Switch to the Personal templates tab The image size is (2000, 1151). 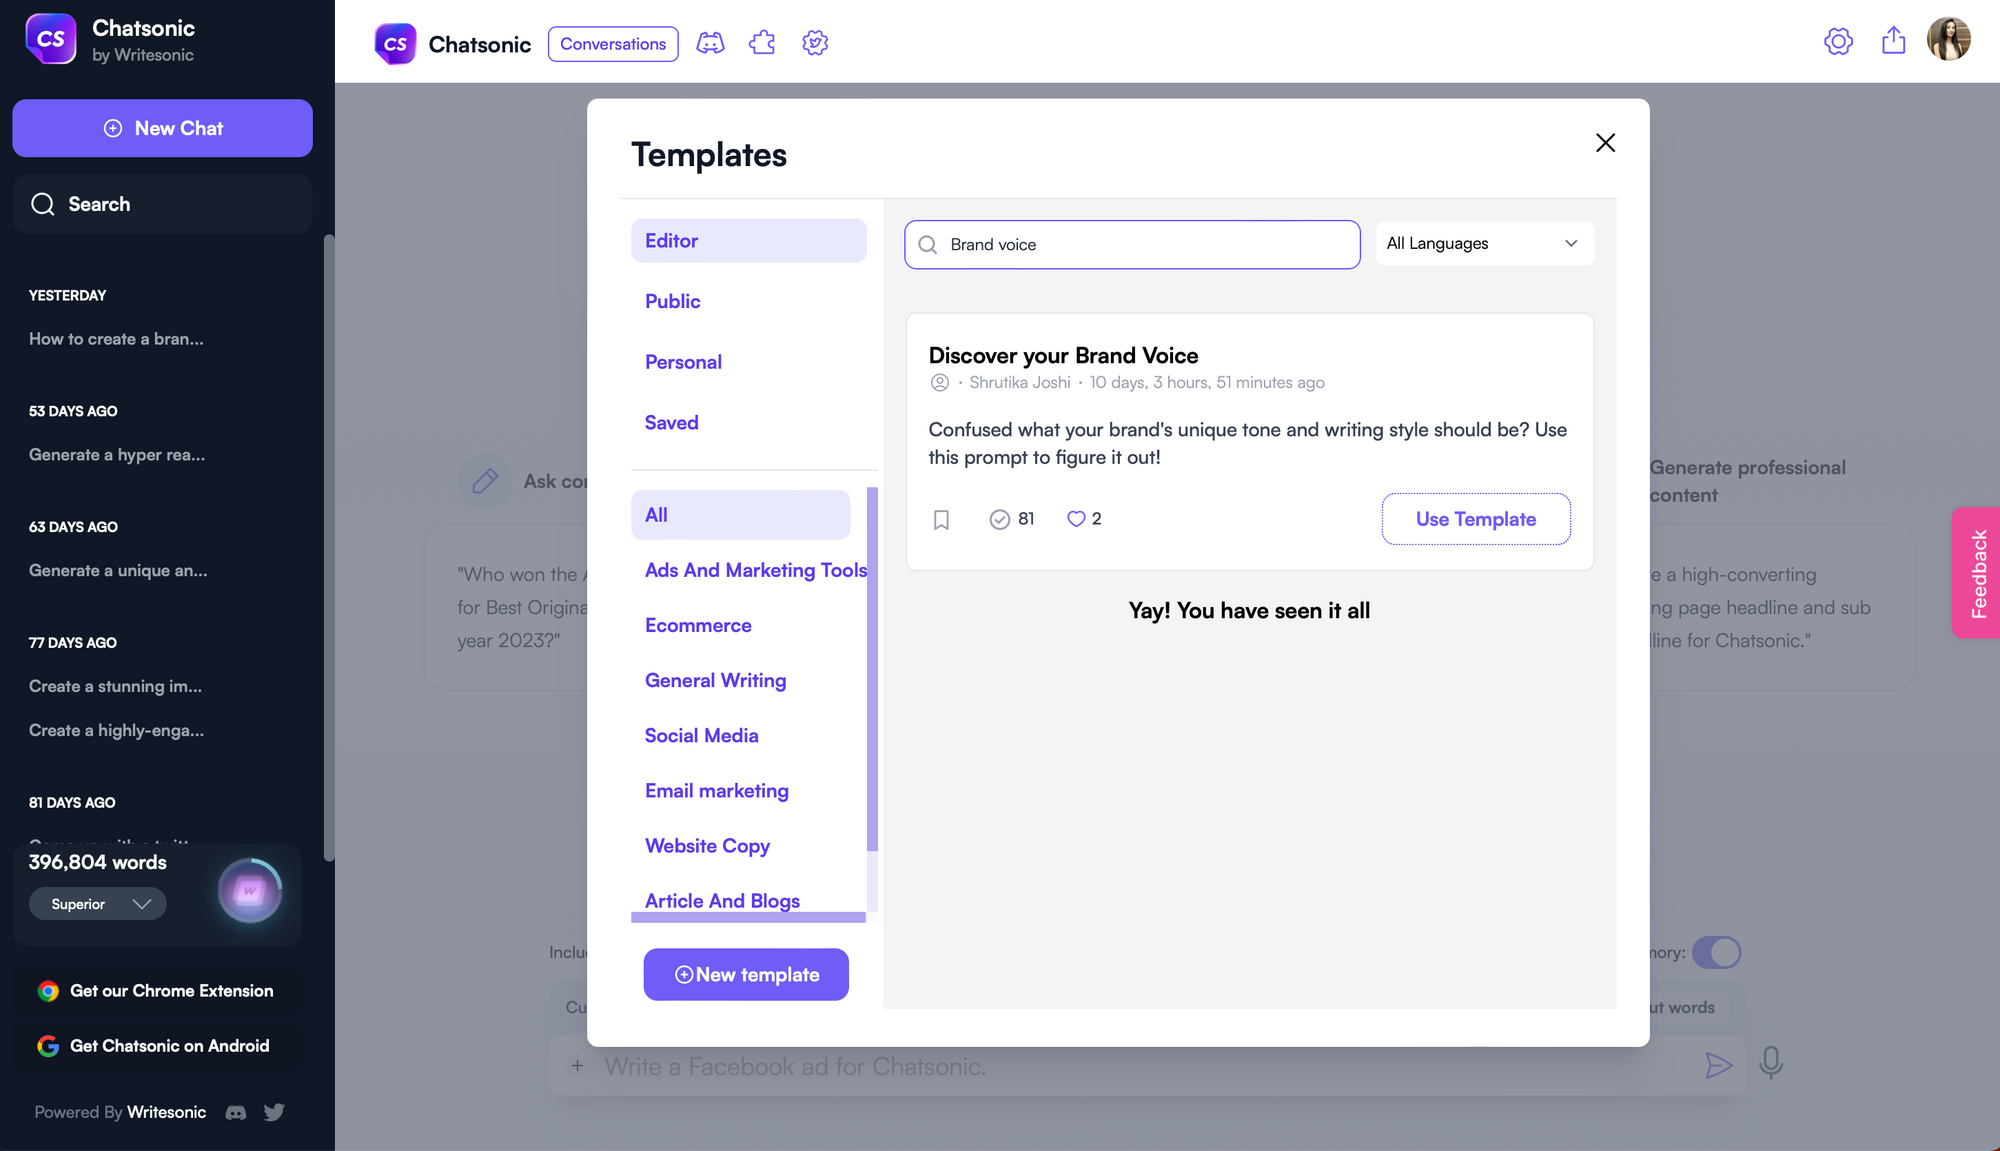(x=683, y=360)
